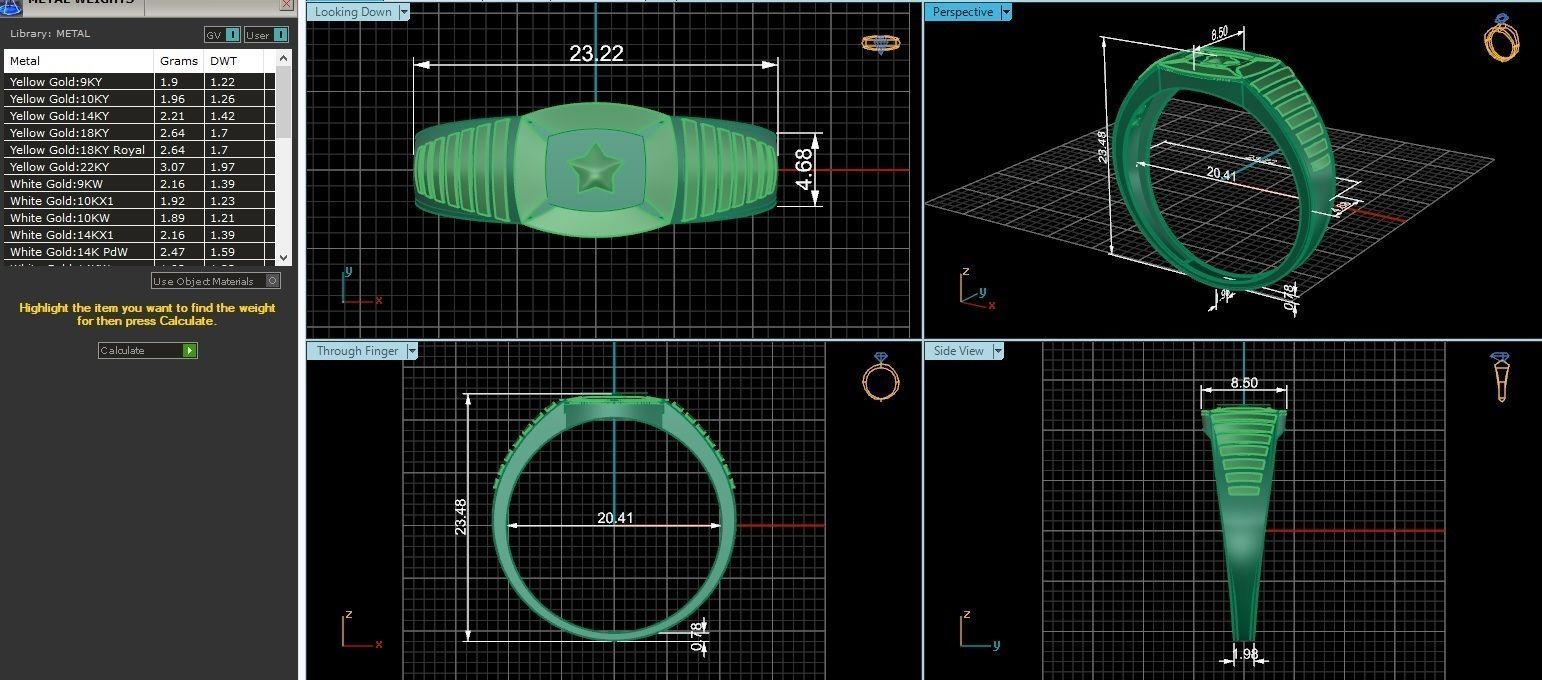Select the Yellow Gold:22KY row

[140, 167]
